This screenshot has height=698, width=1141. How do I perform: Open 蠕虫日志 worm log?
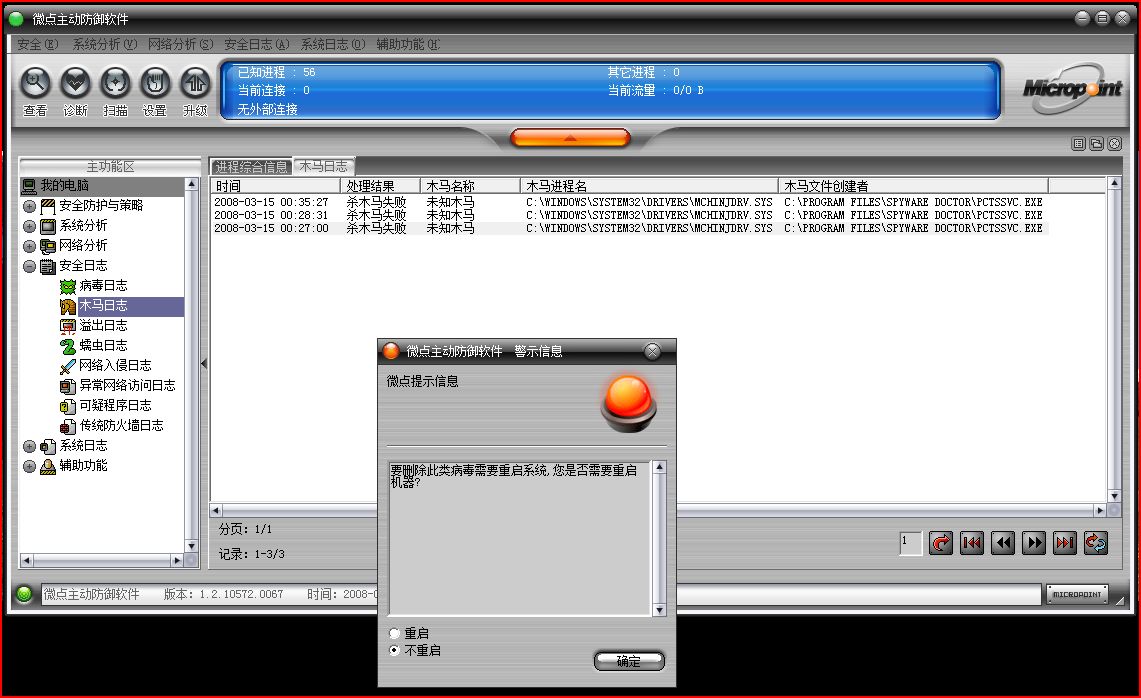(103, 345)
